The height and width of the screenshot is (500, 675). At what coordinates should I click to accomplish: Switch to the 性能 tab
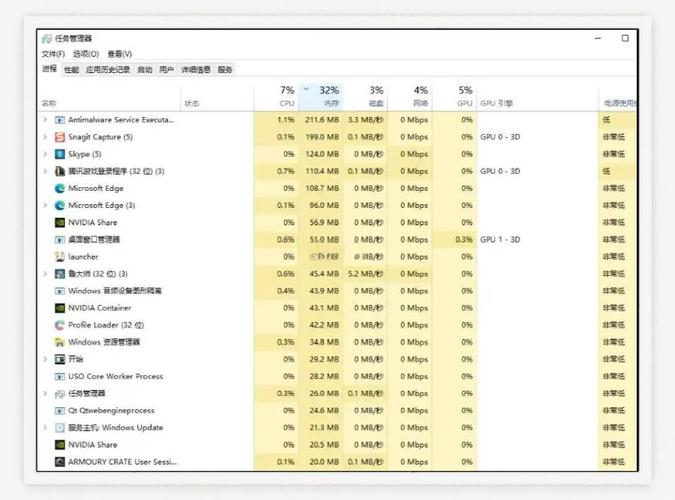click(x=71, y=69)
